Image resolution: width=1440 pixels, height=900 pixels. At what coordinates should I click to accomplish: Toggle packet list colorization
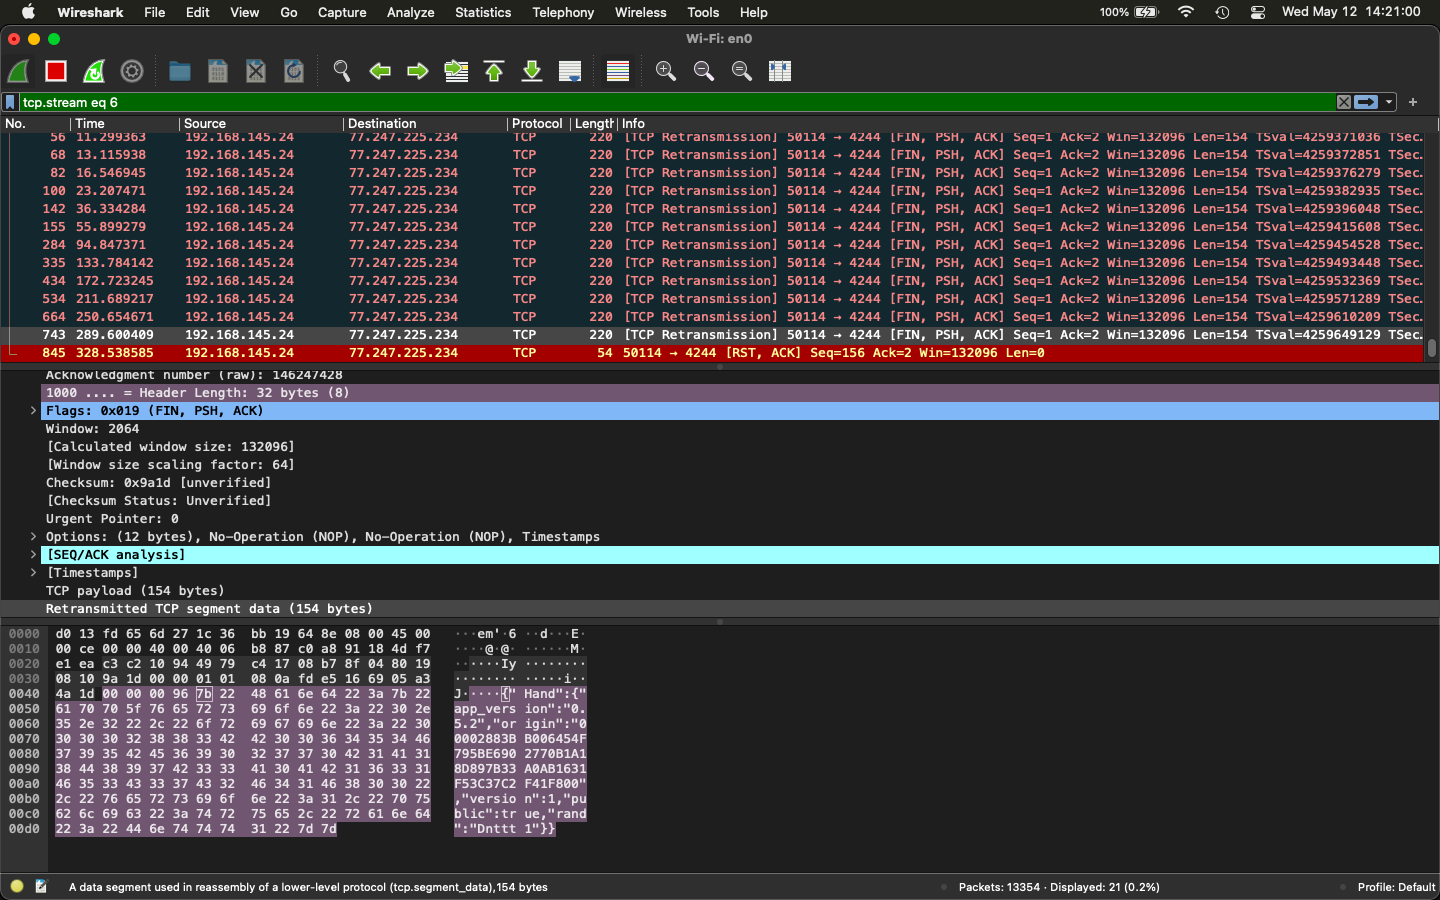(x=617, y=71)
